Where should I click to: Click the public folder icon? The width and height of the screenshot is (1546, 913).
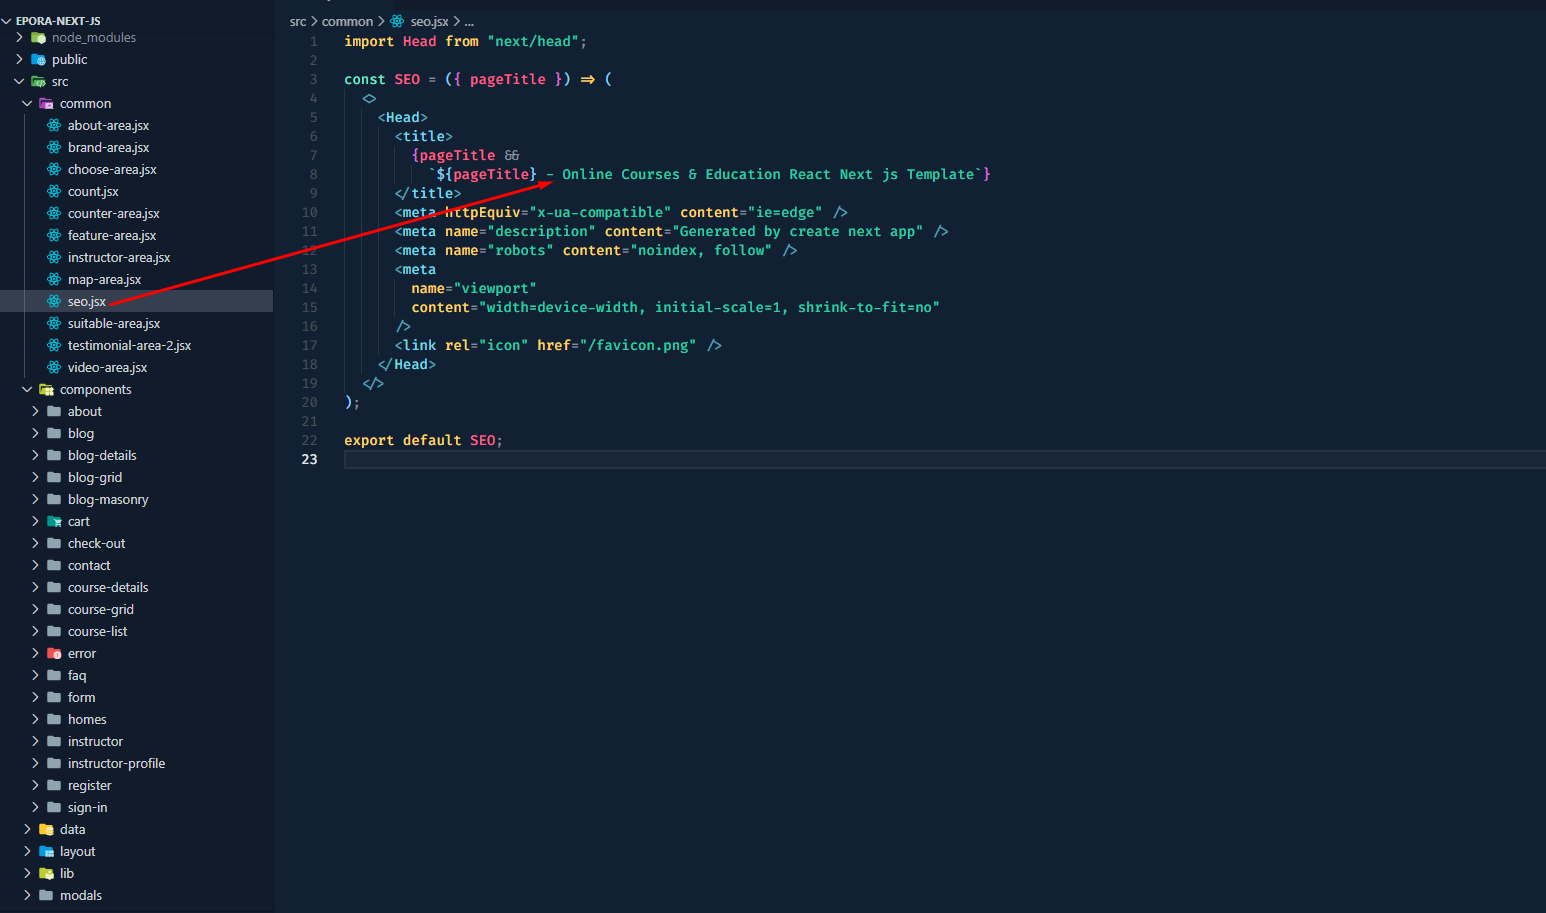click(x=39, y=60)
